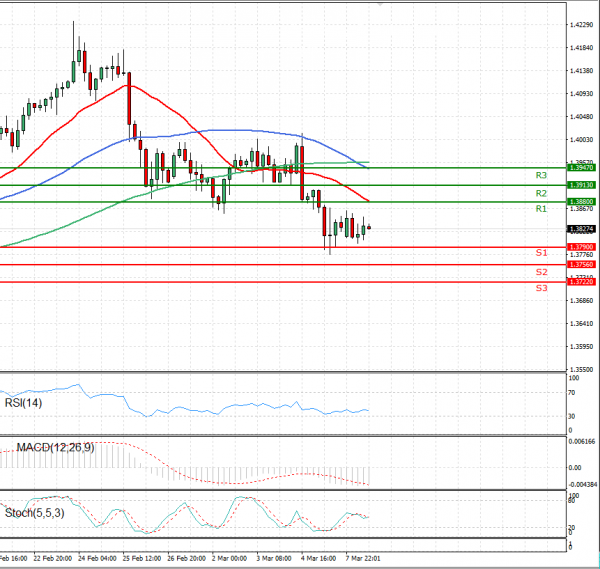Select the S2 support label
This screenshot has width=600, height=569.
pyautogui.click(x=541, y=272)
